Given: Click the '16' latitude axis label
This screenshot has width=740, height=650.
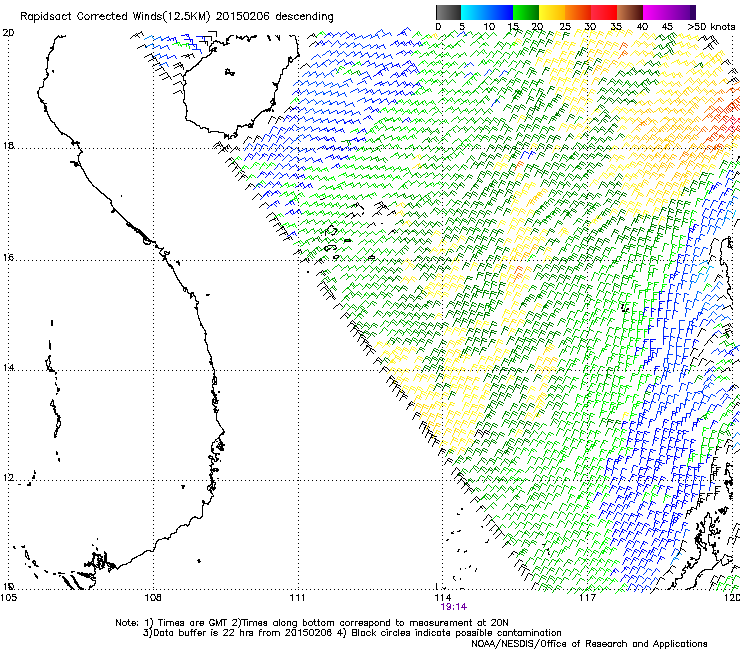Looking at the screenshot, I should 8,258.
